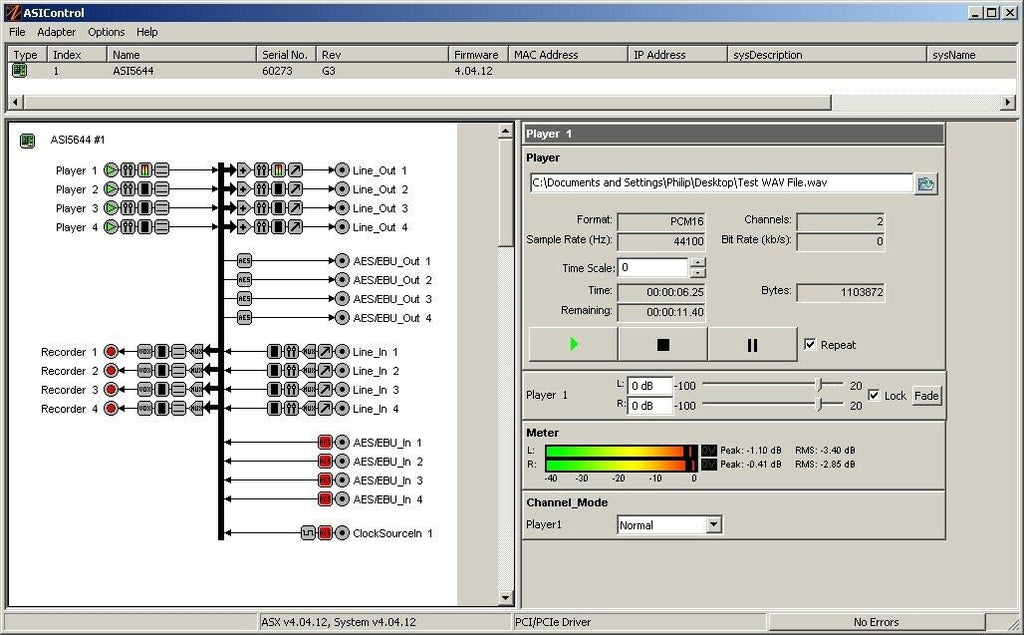Select the ClockSourceIn 1 waveform icon
Image resolution: width=1024 pixels, height=635 pixels.
tap(308, 533)
